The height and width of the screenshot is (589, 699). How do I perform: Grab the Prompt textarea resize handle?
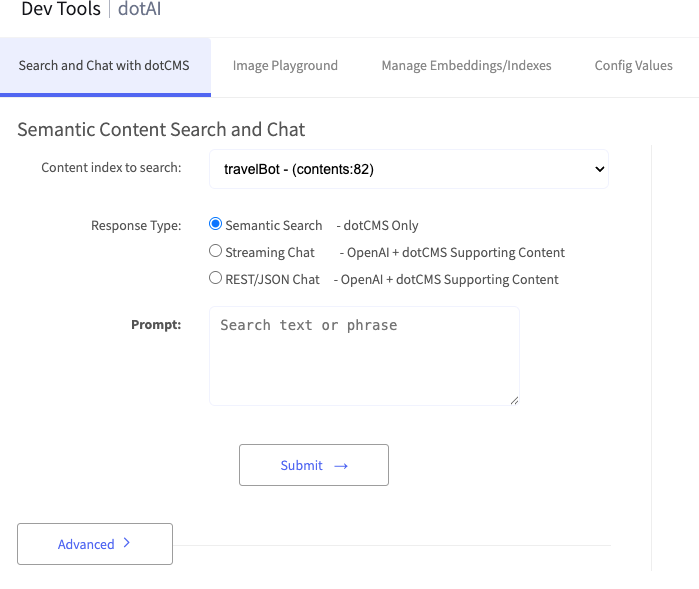pyautogui.click(x=514, y=400)
